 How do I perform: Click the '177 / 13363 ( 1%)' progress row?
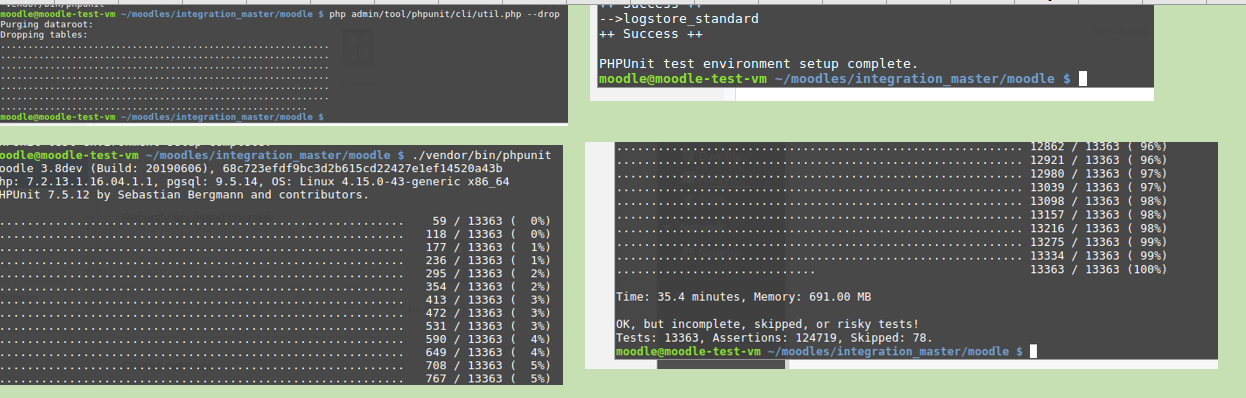[x=275, y=247]
